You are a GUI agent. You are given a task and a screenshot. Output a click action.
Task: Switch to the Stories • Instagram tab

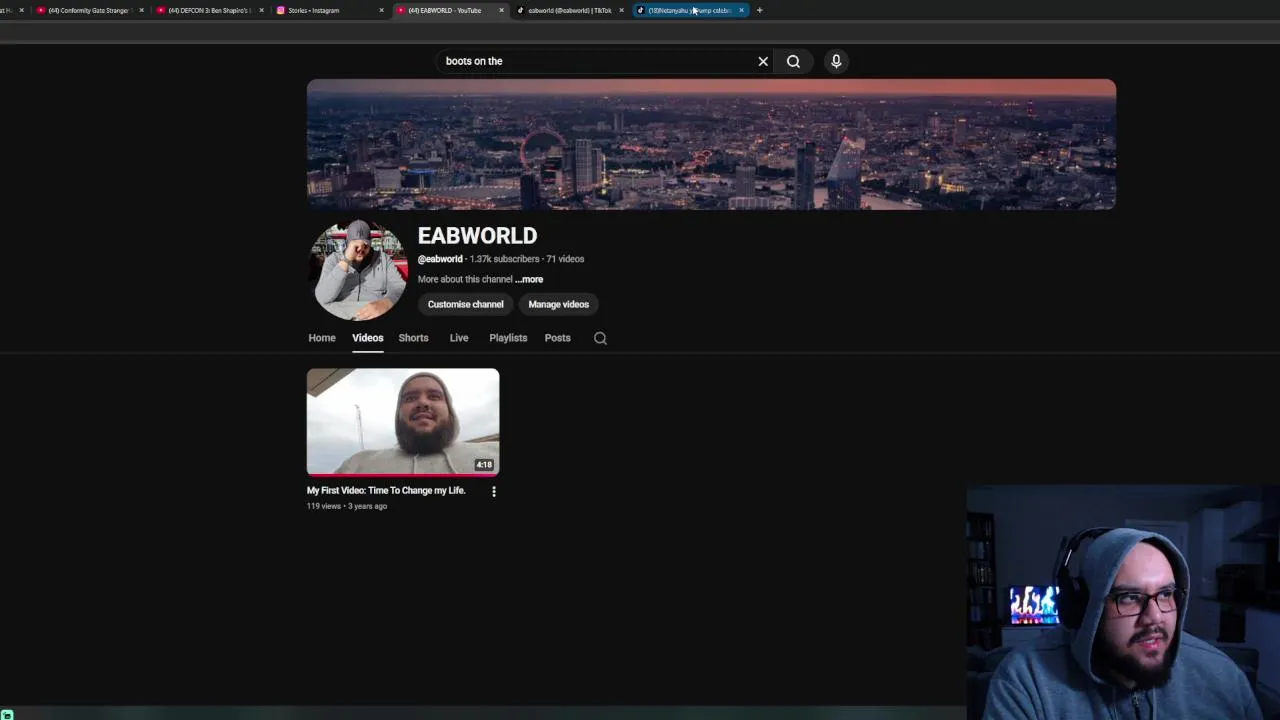coord(328,10)
